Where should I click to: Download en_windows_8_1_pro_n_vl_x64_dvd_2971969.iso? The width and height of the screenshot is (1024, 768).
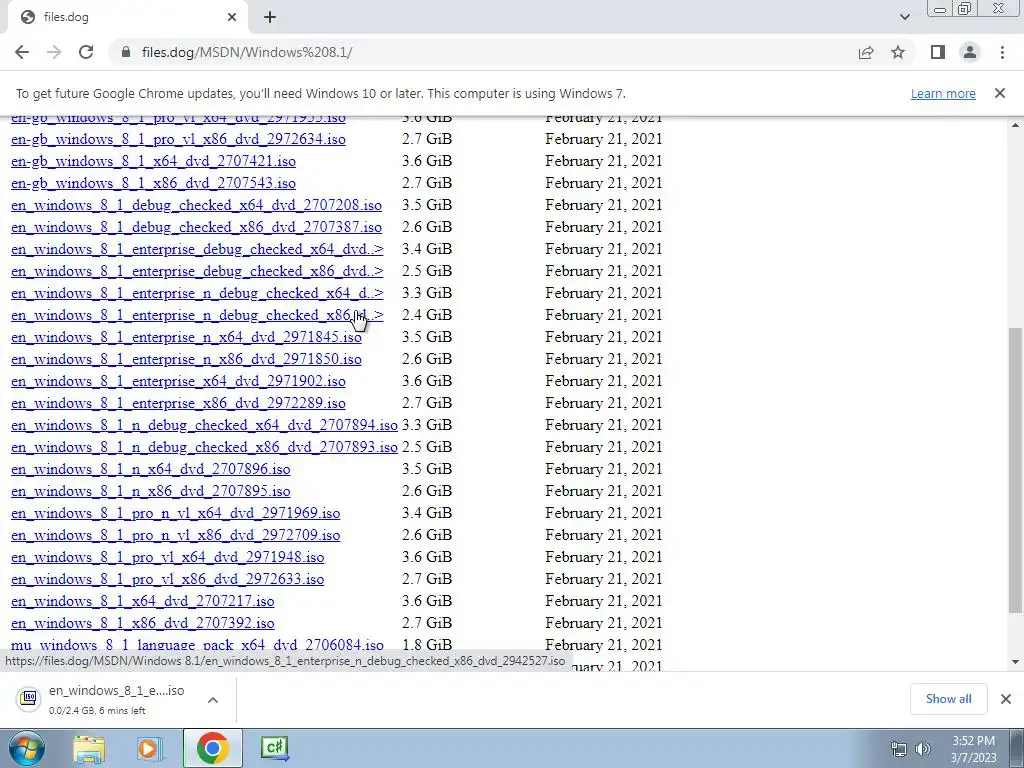pos(176,513)
